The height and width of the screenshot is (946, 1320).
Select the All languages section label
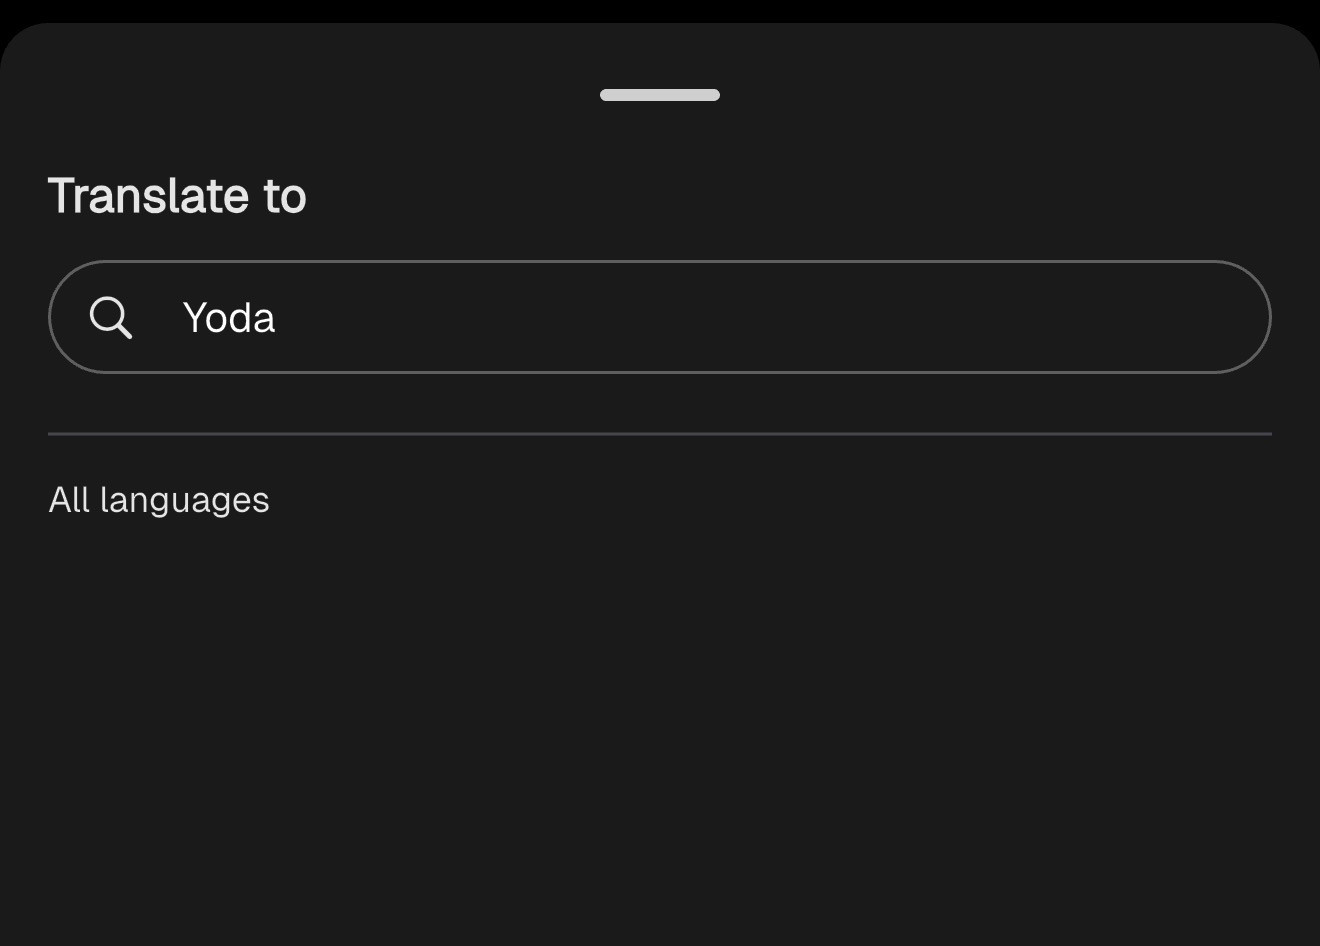159,500
